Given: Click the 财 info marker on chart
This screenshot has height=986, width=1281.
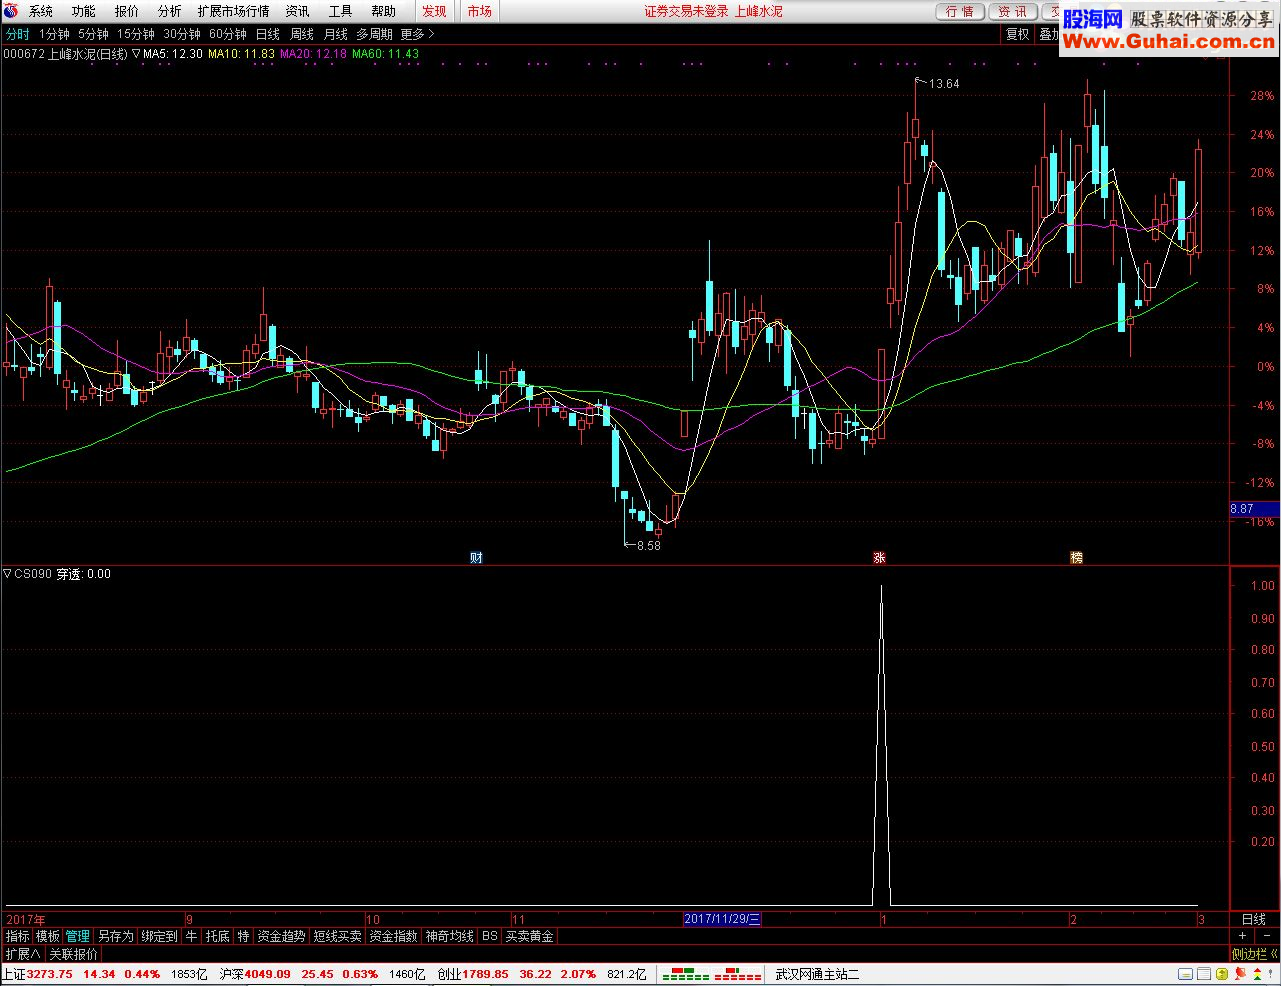Looking at the screenshot, I should pos(476,558).
